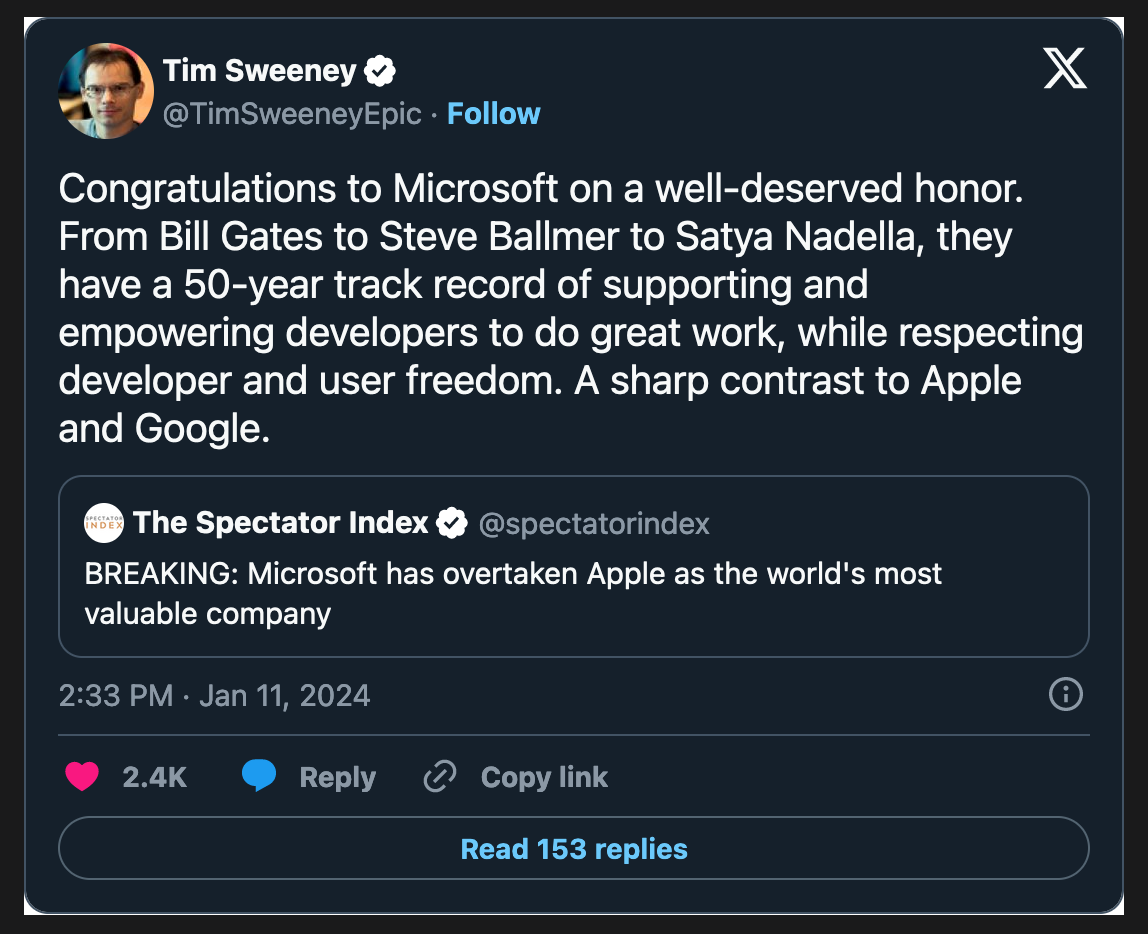Screen dimensions: 1148x934
Task: Click the Tim Sweeney display name
Action: click(259, 71)
